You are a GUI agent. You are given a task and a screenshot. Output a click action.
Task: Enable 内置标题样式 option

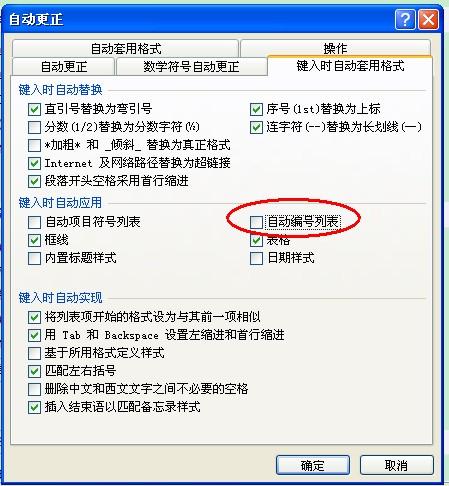click(34, 258)
